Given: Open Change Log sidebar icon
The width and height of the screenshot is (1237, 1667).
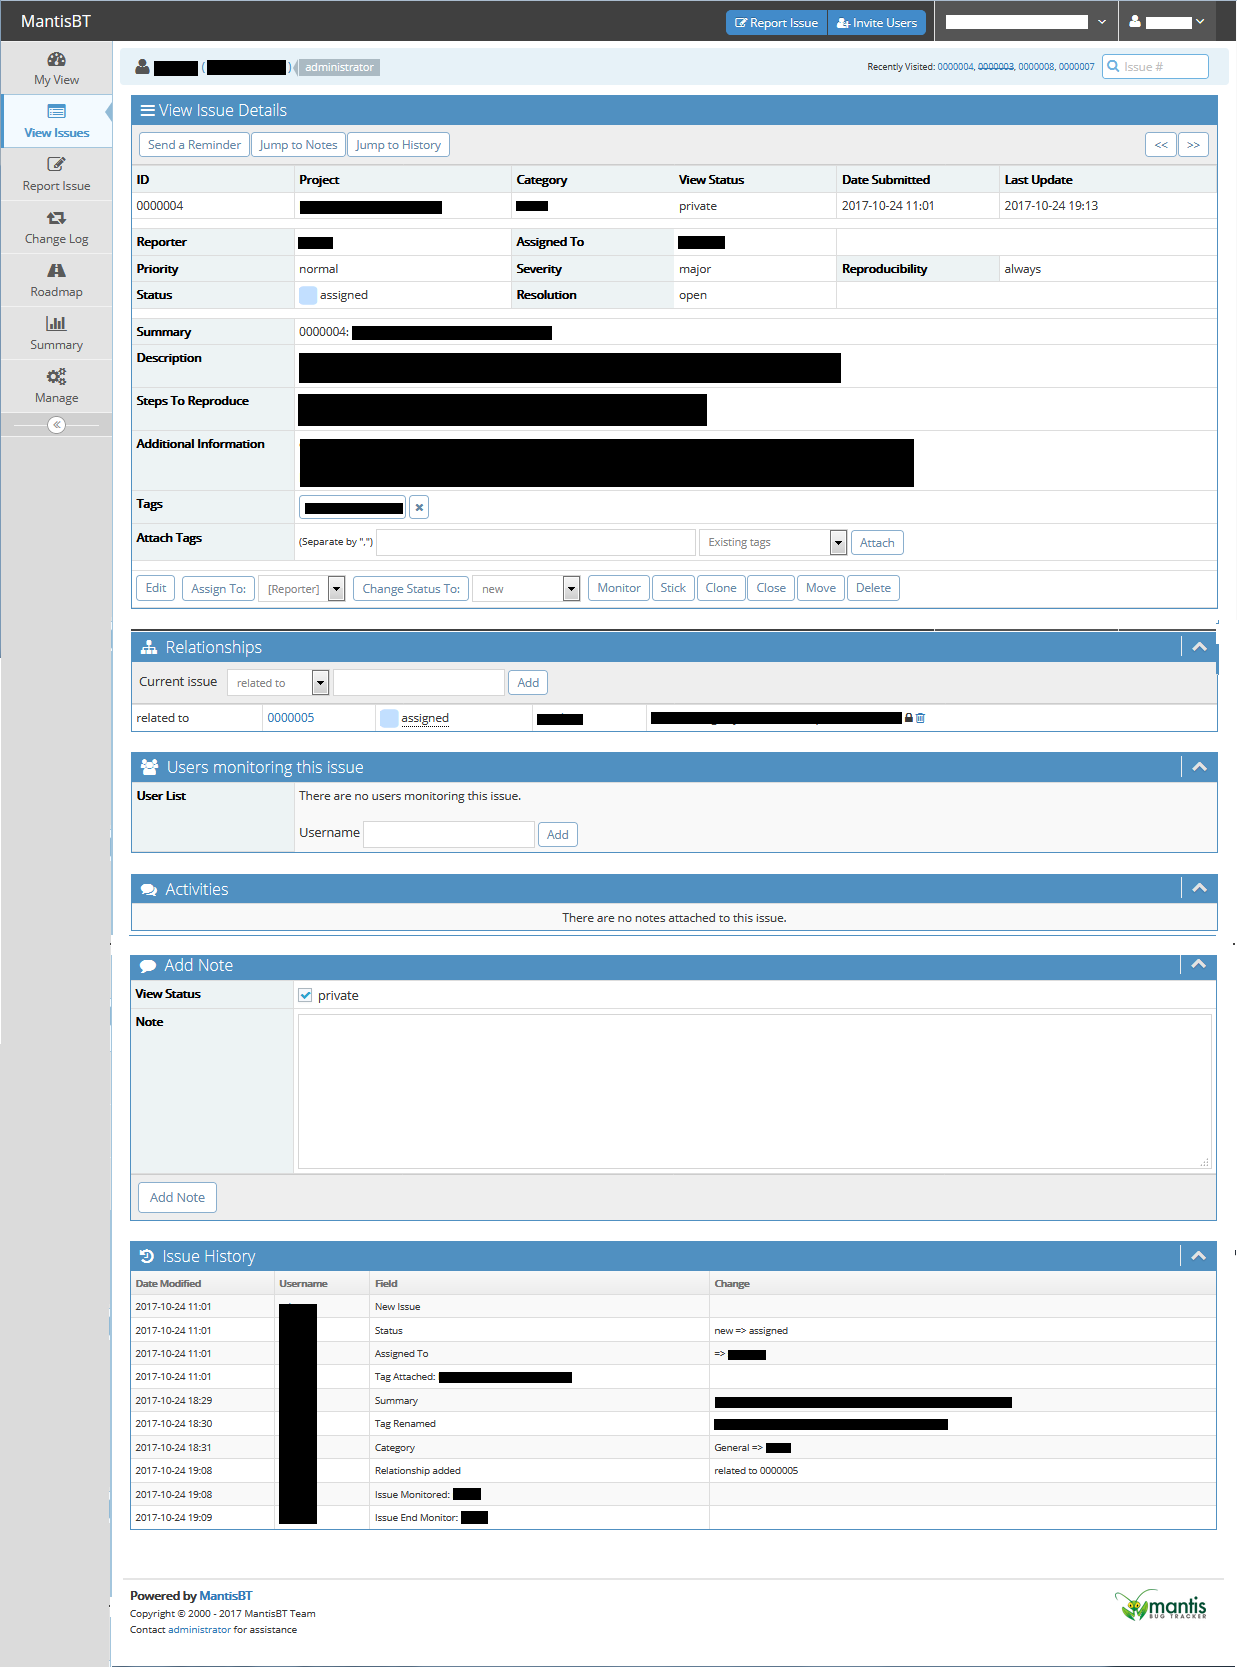Looking at the screenshot, I should tap(56, 217).
